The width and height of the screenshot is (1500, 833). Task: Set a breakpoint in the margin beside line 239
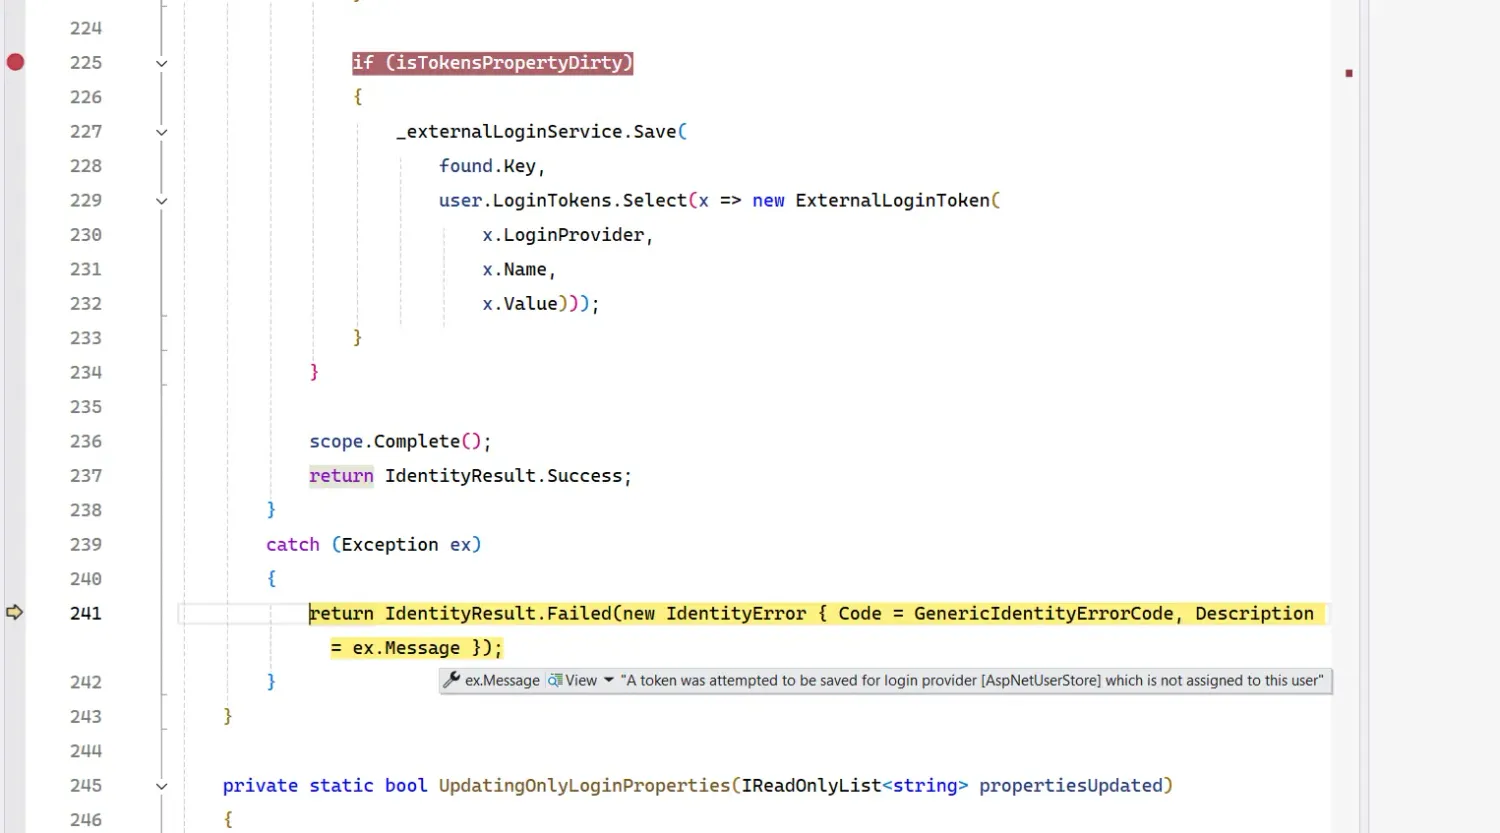pyautogui.click(x=15, y=544)
